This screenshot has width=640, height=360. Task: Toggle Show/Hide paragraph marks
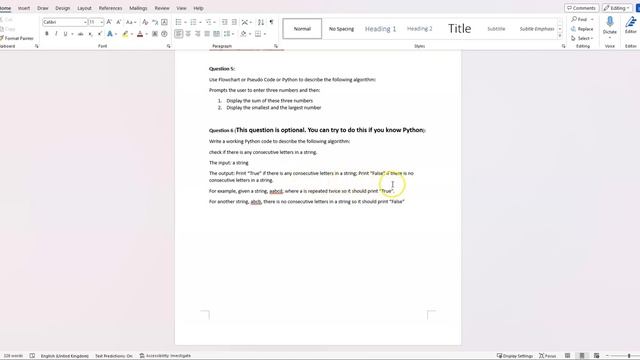tap(271, 22)
